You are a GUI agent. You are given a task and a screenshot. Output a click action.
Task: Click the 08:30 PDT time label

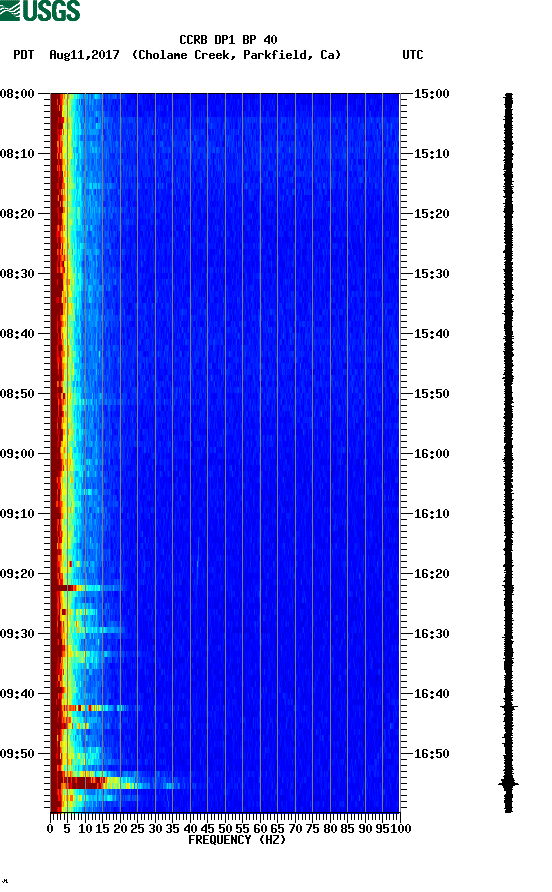click(18, 274)
